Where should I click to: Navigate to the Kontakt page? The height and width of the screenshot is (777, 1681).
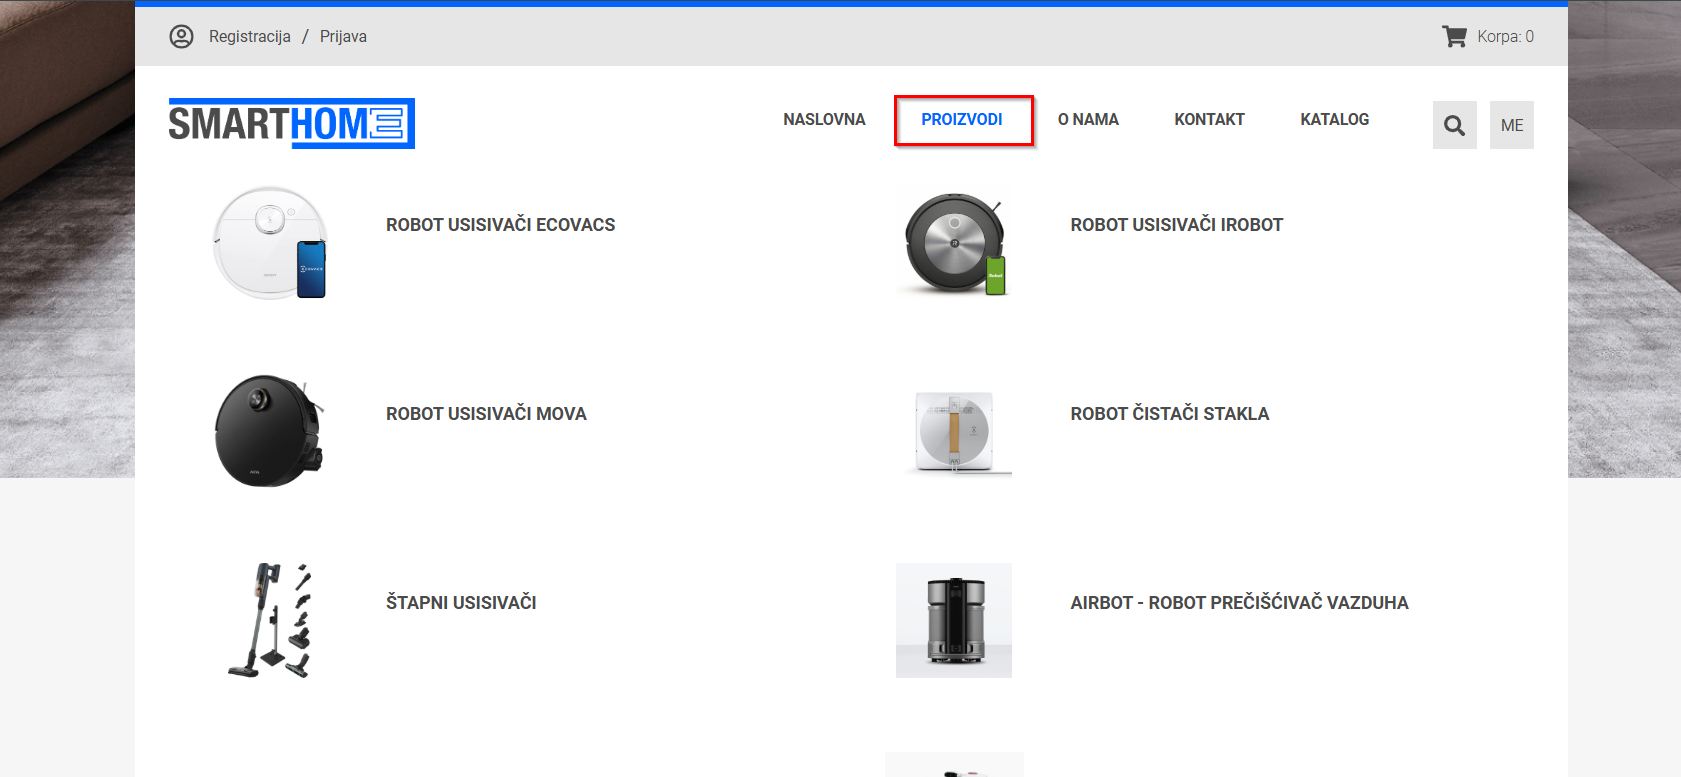click(x=1209, y=120)
